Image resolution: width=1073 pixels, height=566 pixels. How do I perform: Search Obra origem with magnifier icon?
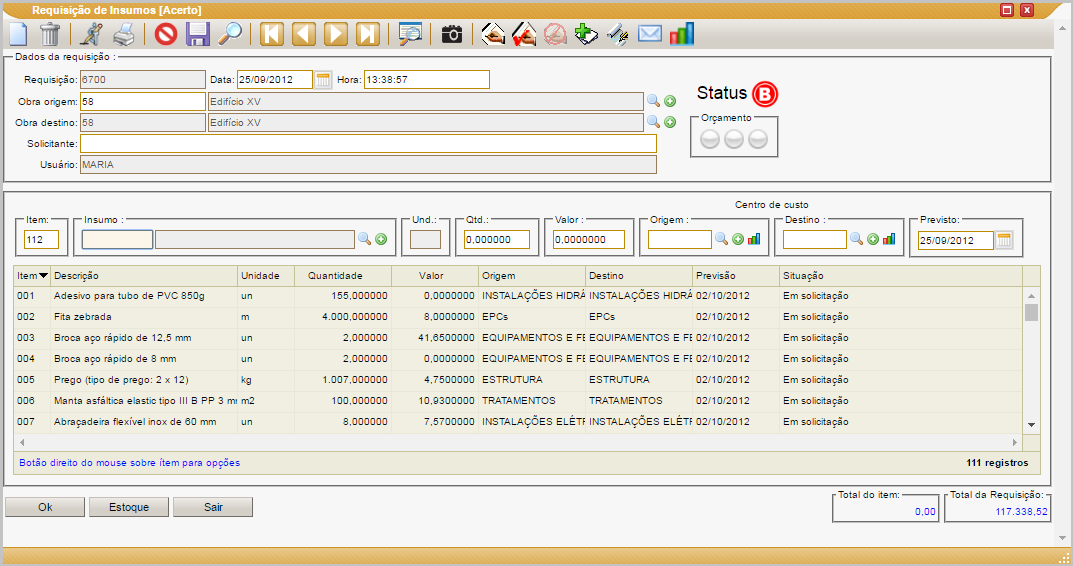point(654,101)
